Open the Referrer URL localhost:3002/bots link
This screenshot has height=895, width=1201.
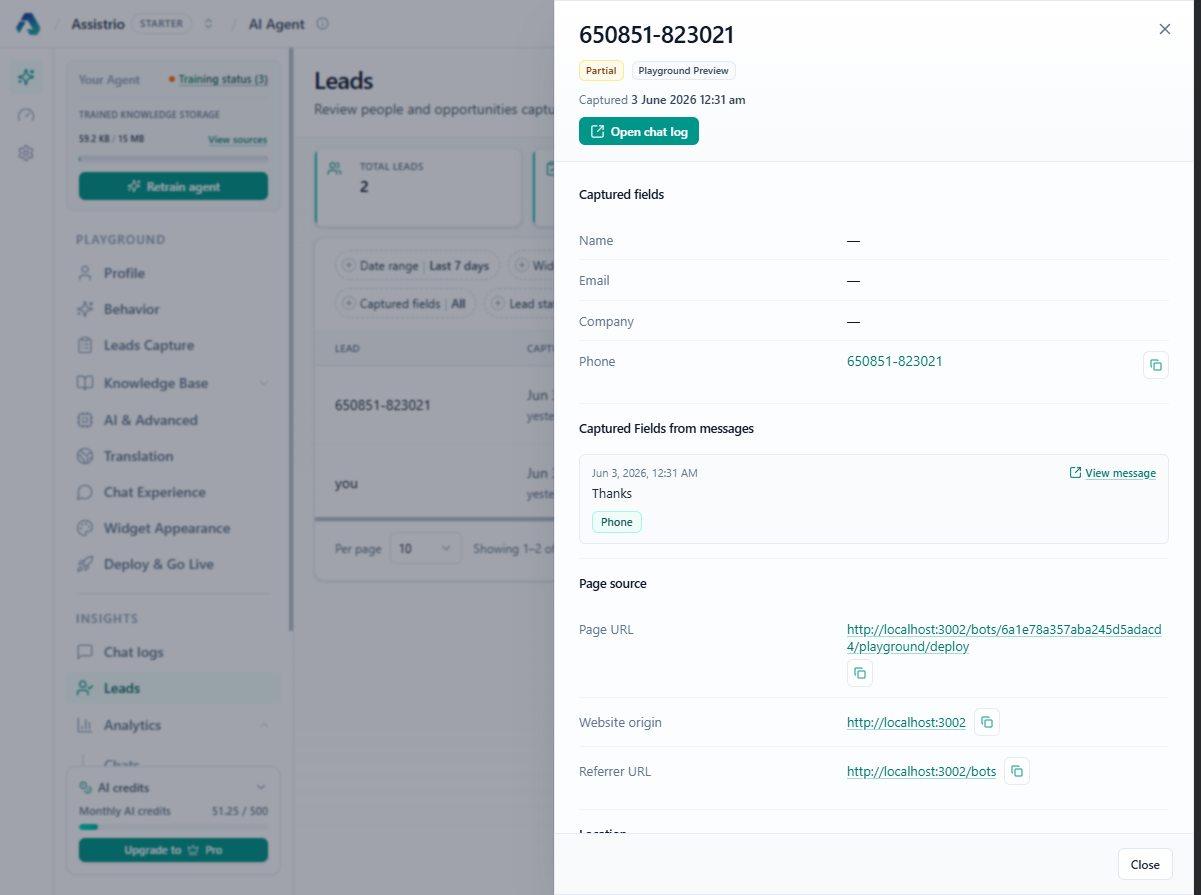tap(921, 771)
